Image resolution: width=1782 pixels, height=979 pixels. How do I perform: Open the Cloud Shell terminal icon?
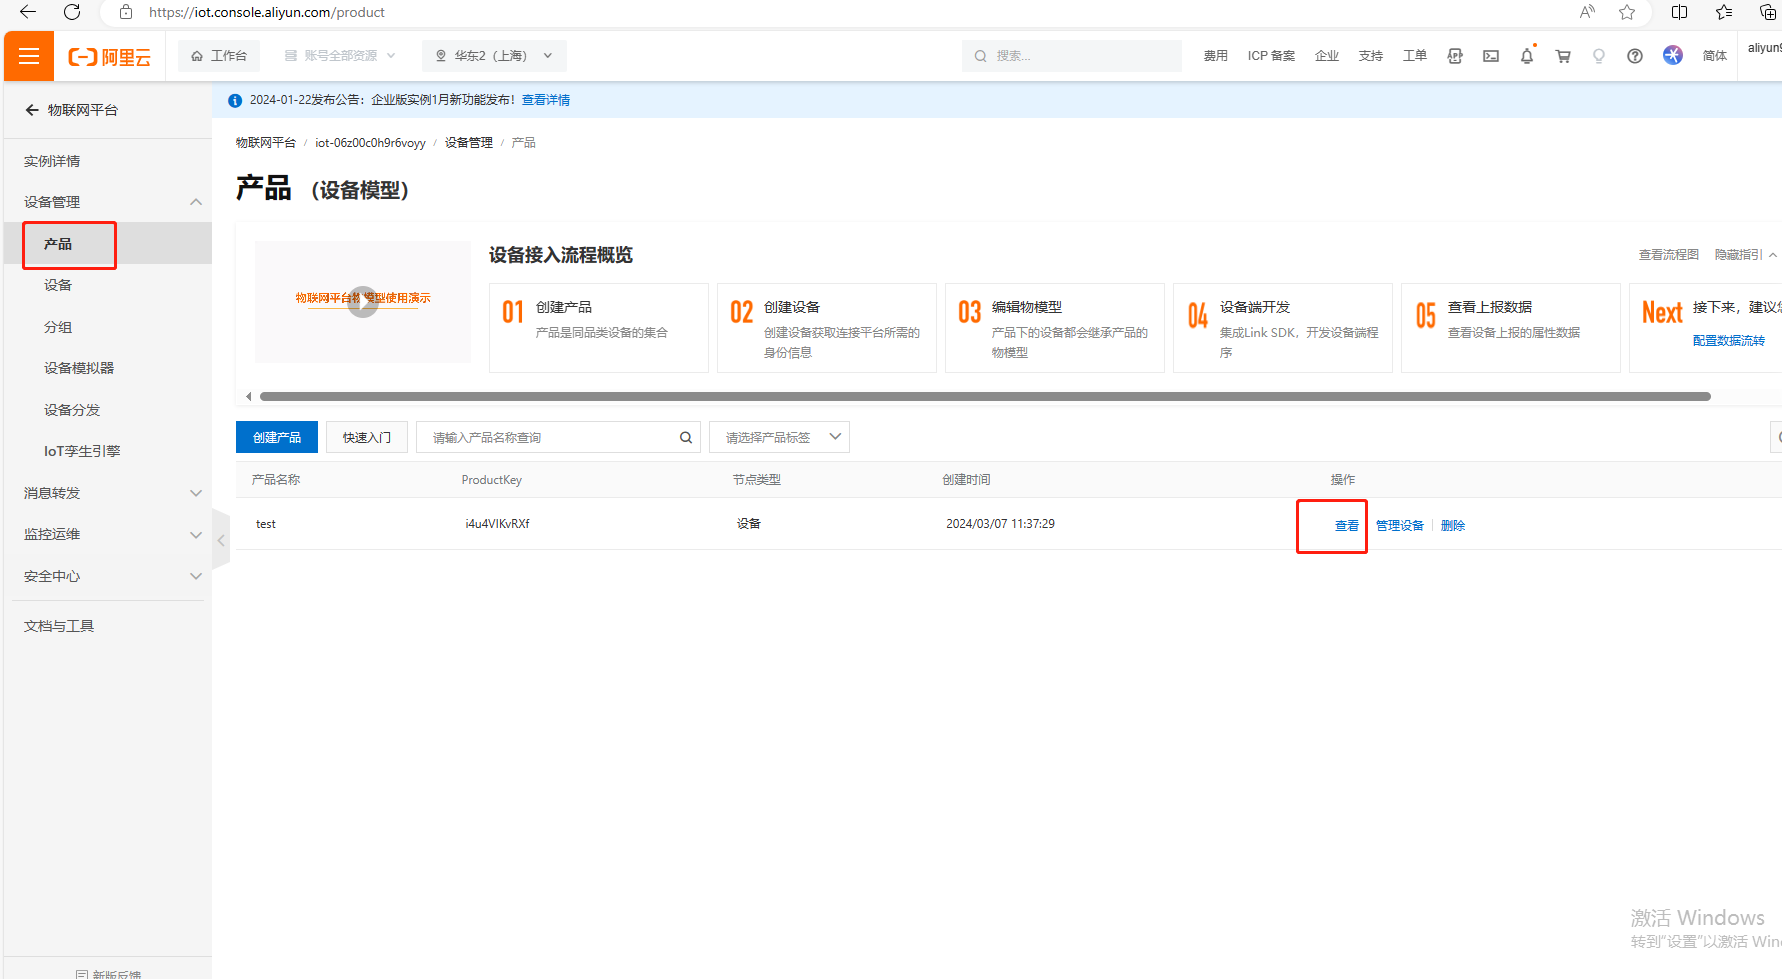point(1490,56)
